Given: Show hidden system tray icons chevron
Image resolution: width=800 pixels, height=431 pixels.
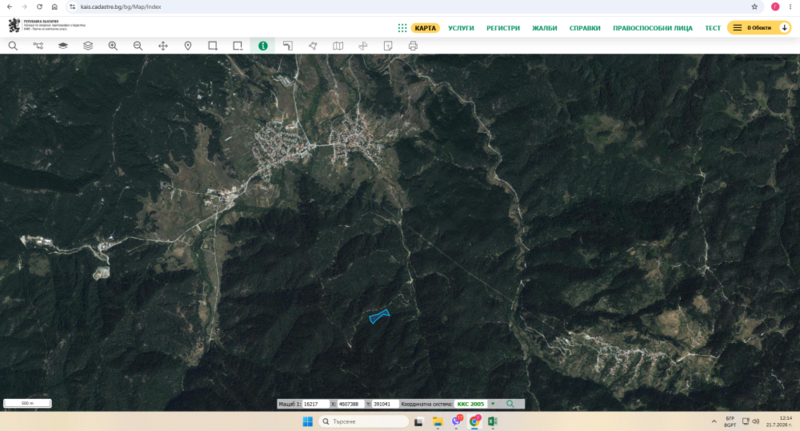Looking at the screenshot, I should 714,421.
